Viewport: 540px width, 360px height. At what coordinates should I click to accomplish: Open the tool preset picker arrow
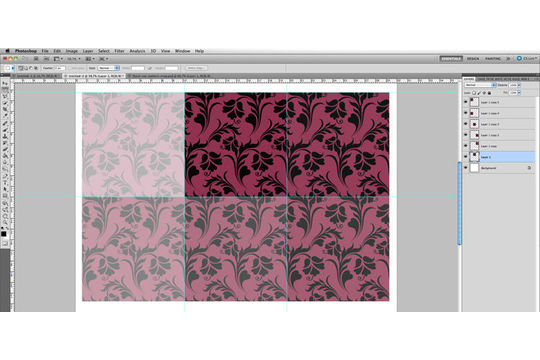click(x=13, y=68)
